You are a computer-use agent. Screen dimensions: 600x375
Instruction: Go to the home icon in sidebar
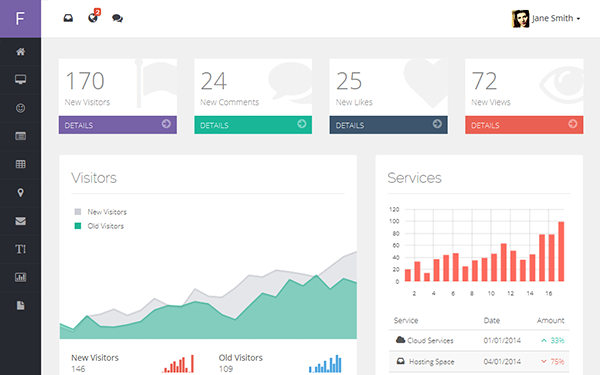pyautogui.click(x=20, y=52)
